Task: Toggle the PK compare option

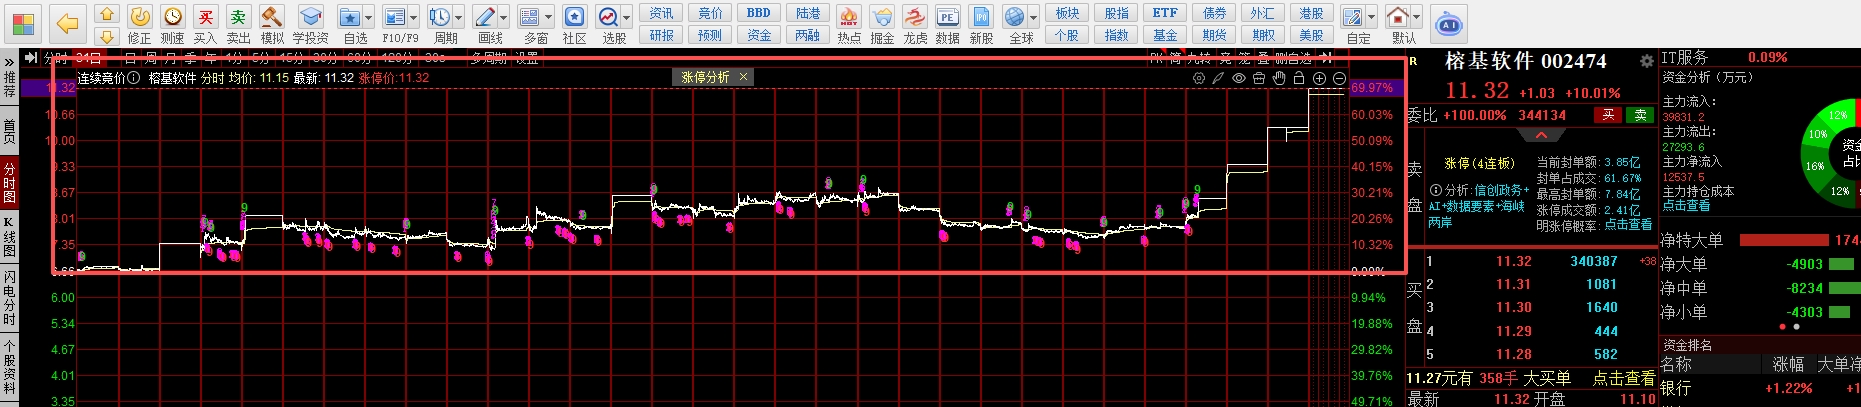Action: pos(1156,58)
